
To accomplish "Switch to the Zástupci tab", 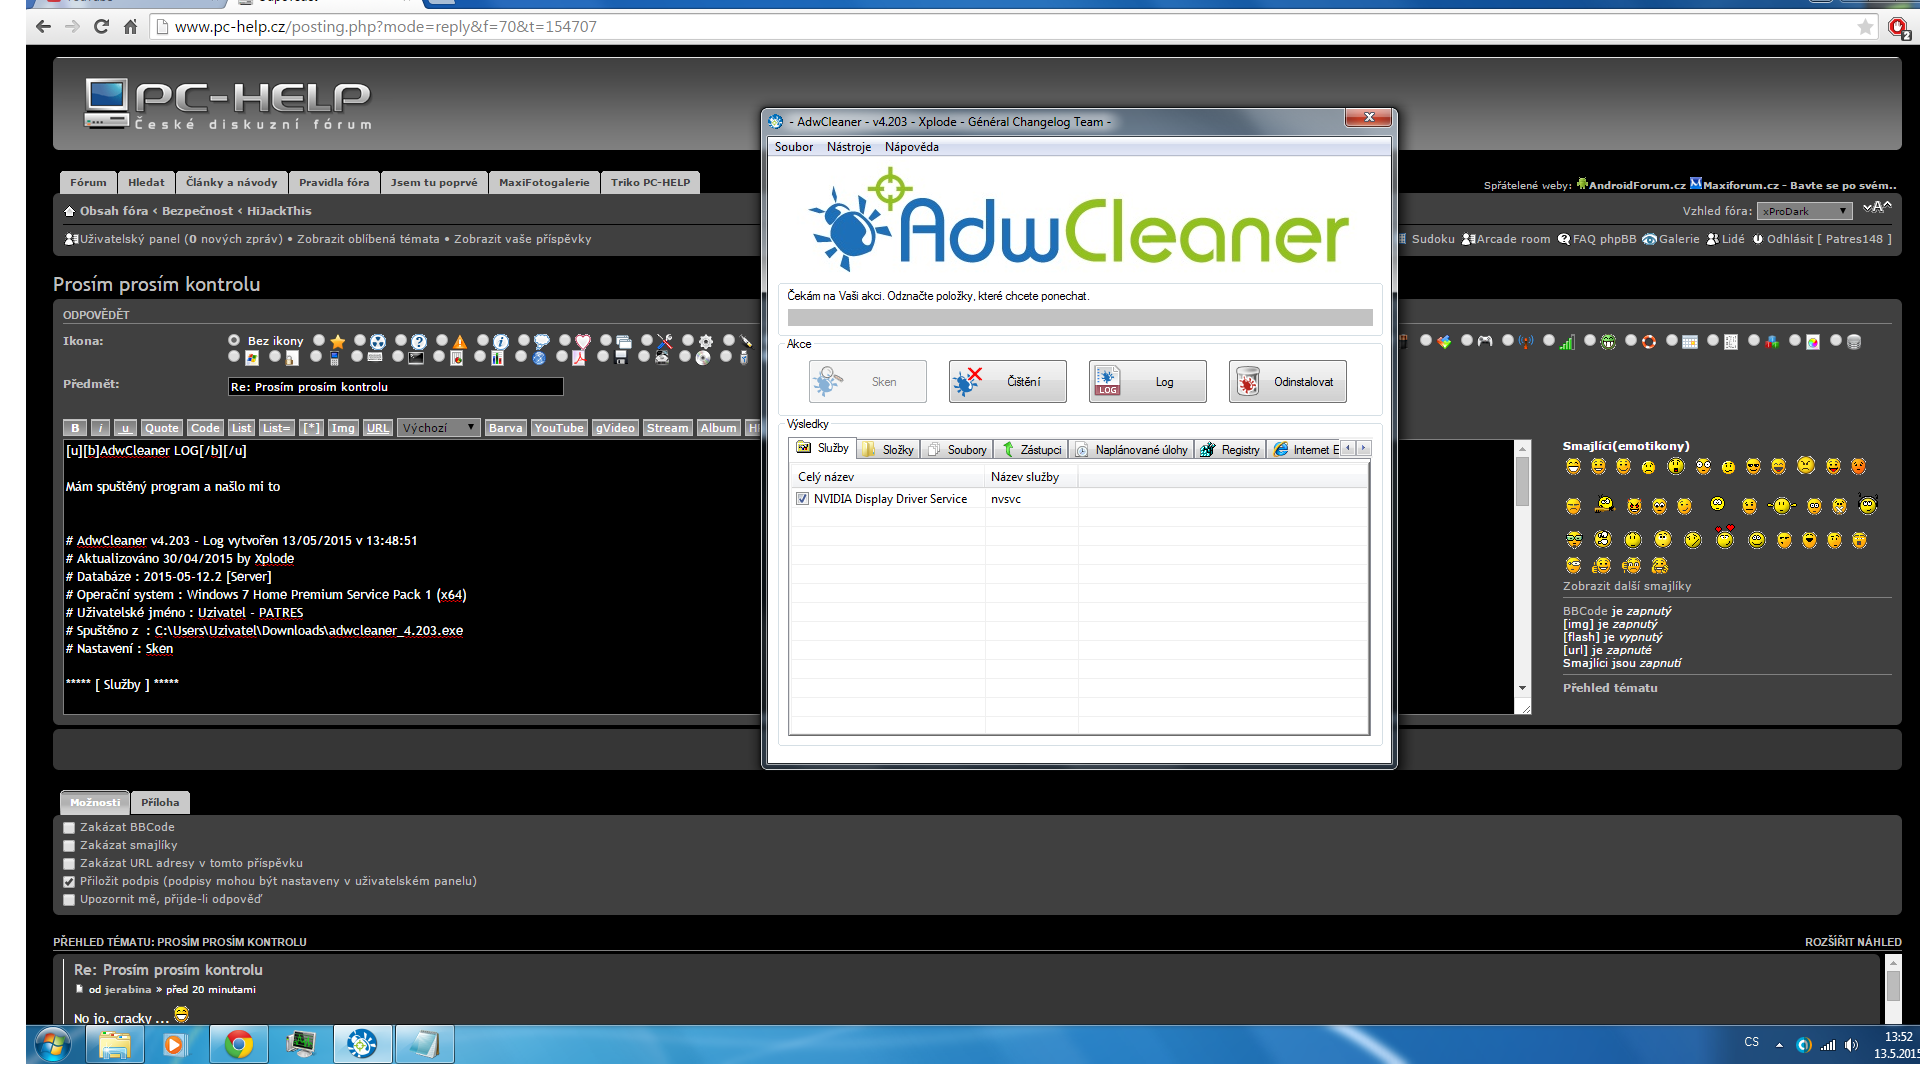I will point(1031,450).
